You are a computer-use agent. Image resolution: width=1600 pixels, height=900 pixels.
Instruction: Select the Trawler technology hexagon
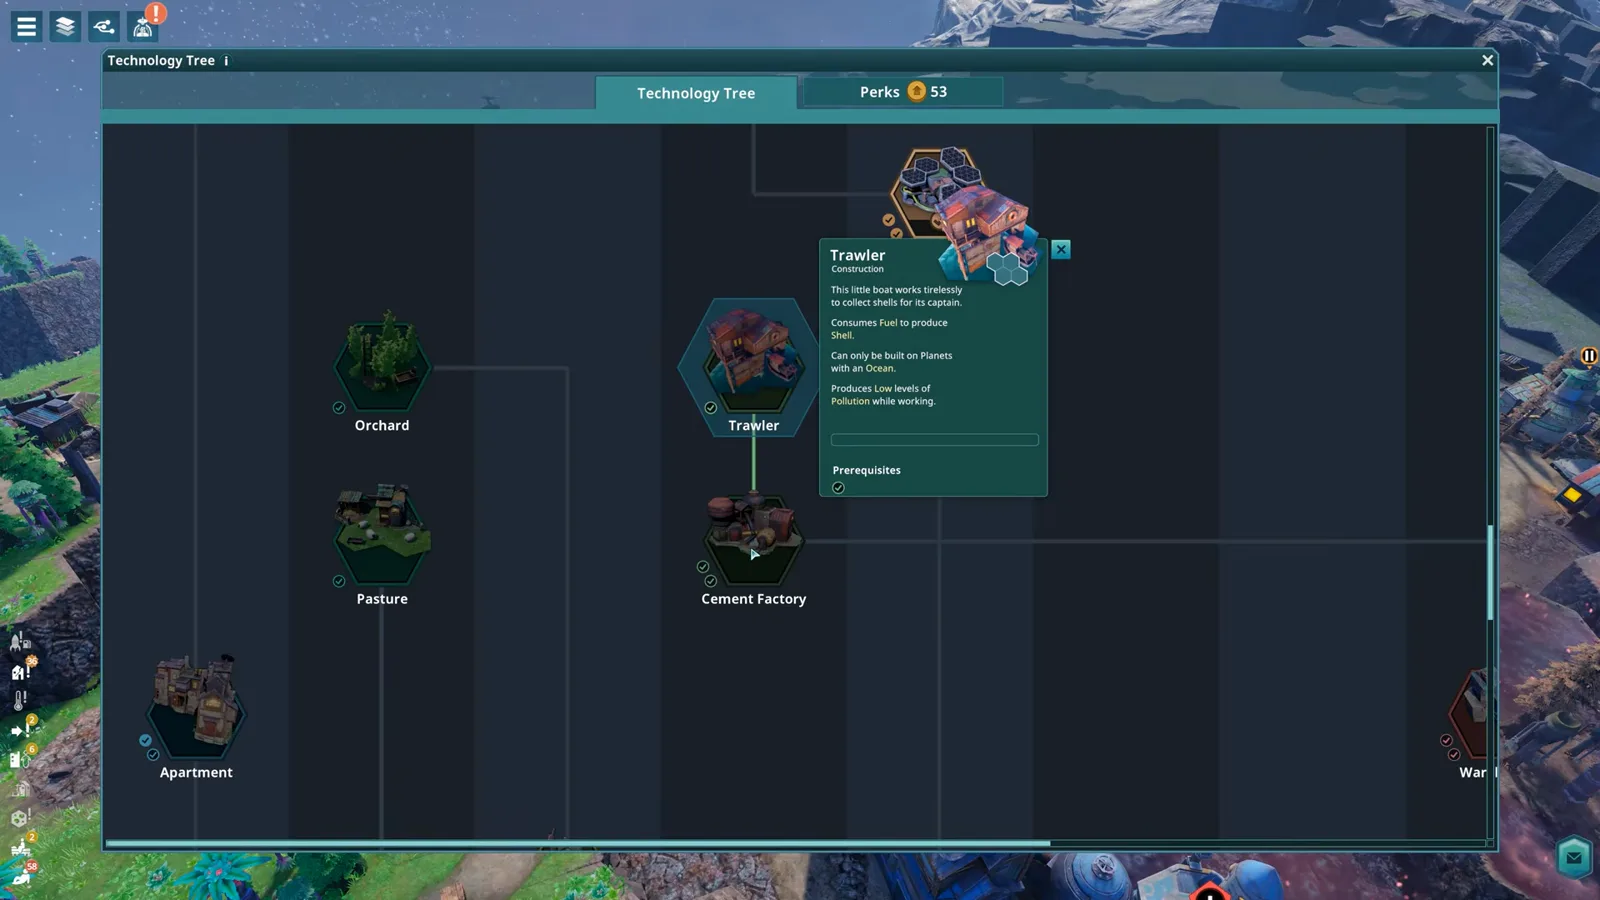[x=753, y=365]
